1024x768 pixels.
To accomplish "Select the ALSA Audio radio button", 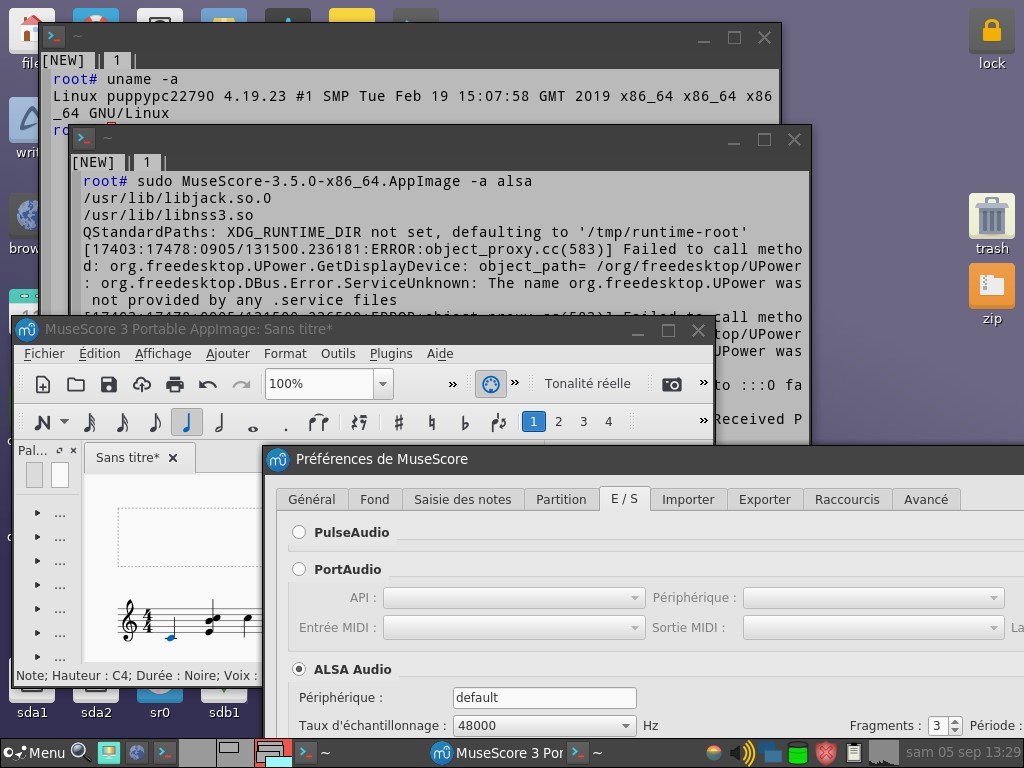I will 299,669.
